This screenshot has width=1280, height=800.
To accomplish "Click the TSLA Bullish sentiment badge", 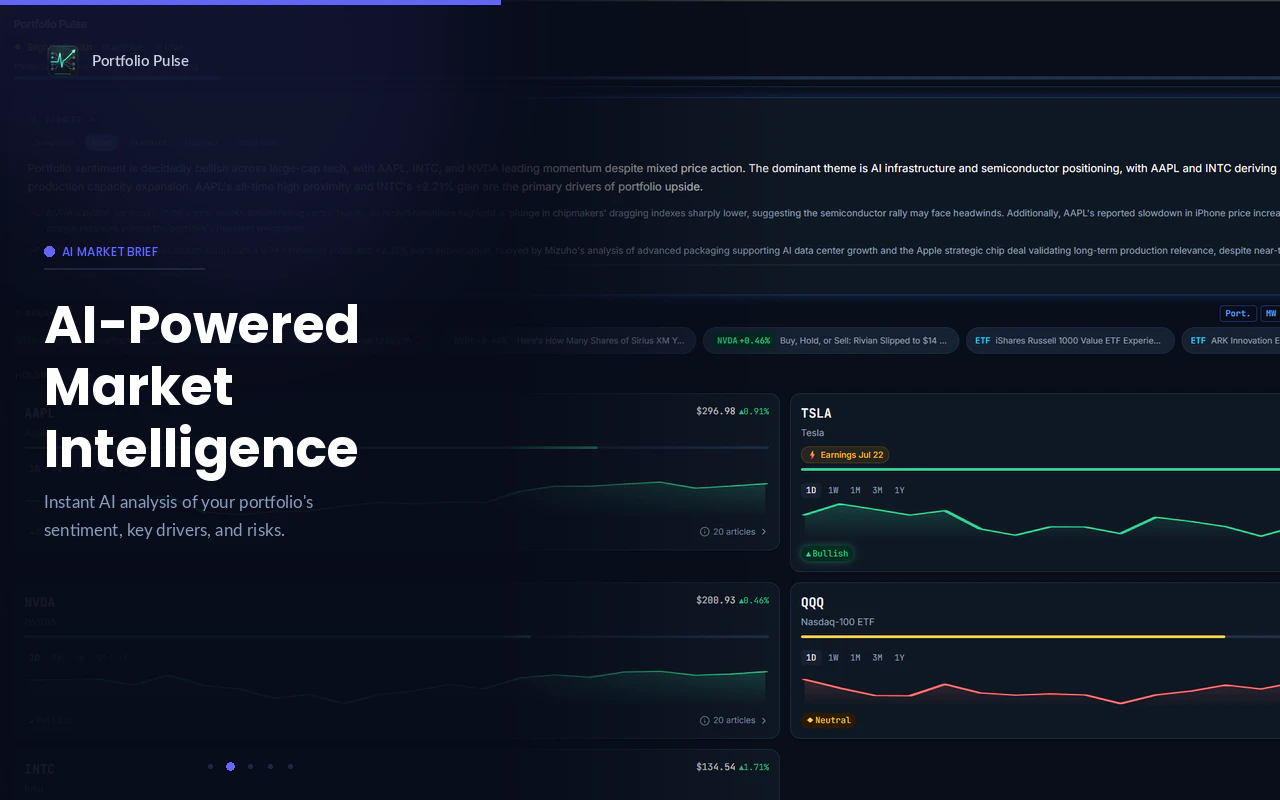I will tap(827, 553).
